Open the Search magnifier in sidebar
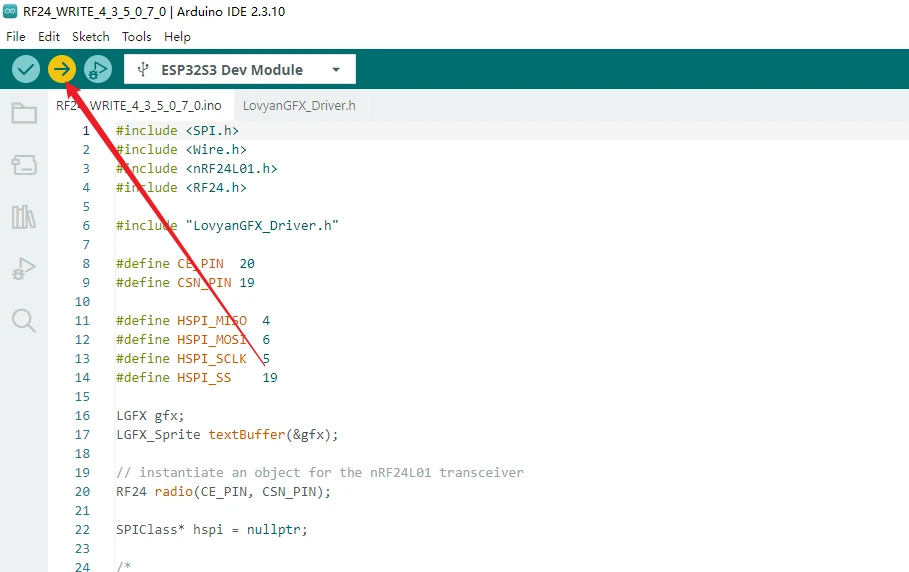Image resolution: width=909 pixels, height=572 pixels. pos(24,320)
